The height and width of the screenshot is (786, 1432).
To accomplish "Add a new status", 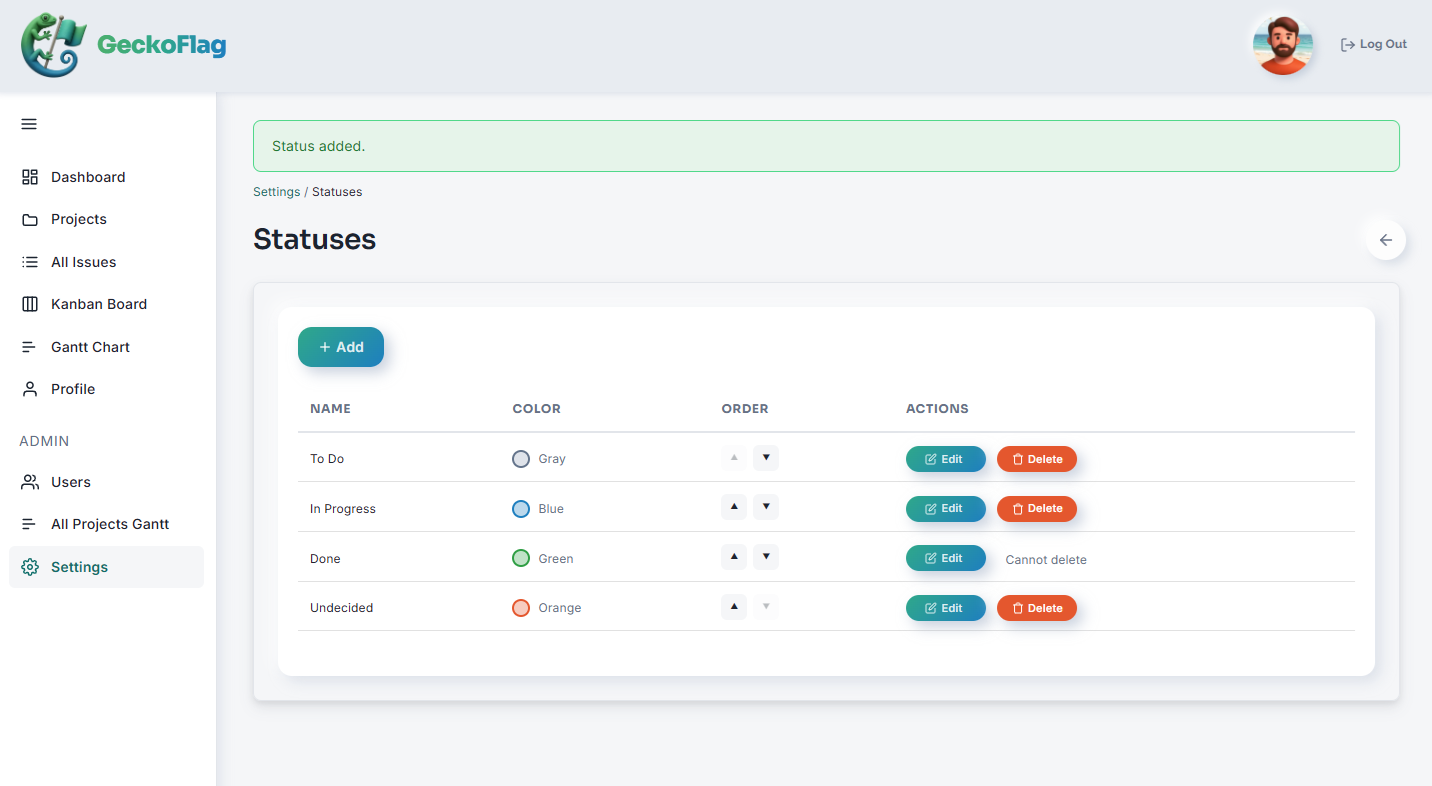I will coord(341,347).
